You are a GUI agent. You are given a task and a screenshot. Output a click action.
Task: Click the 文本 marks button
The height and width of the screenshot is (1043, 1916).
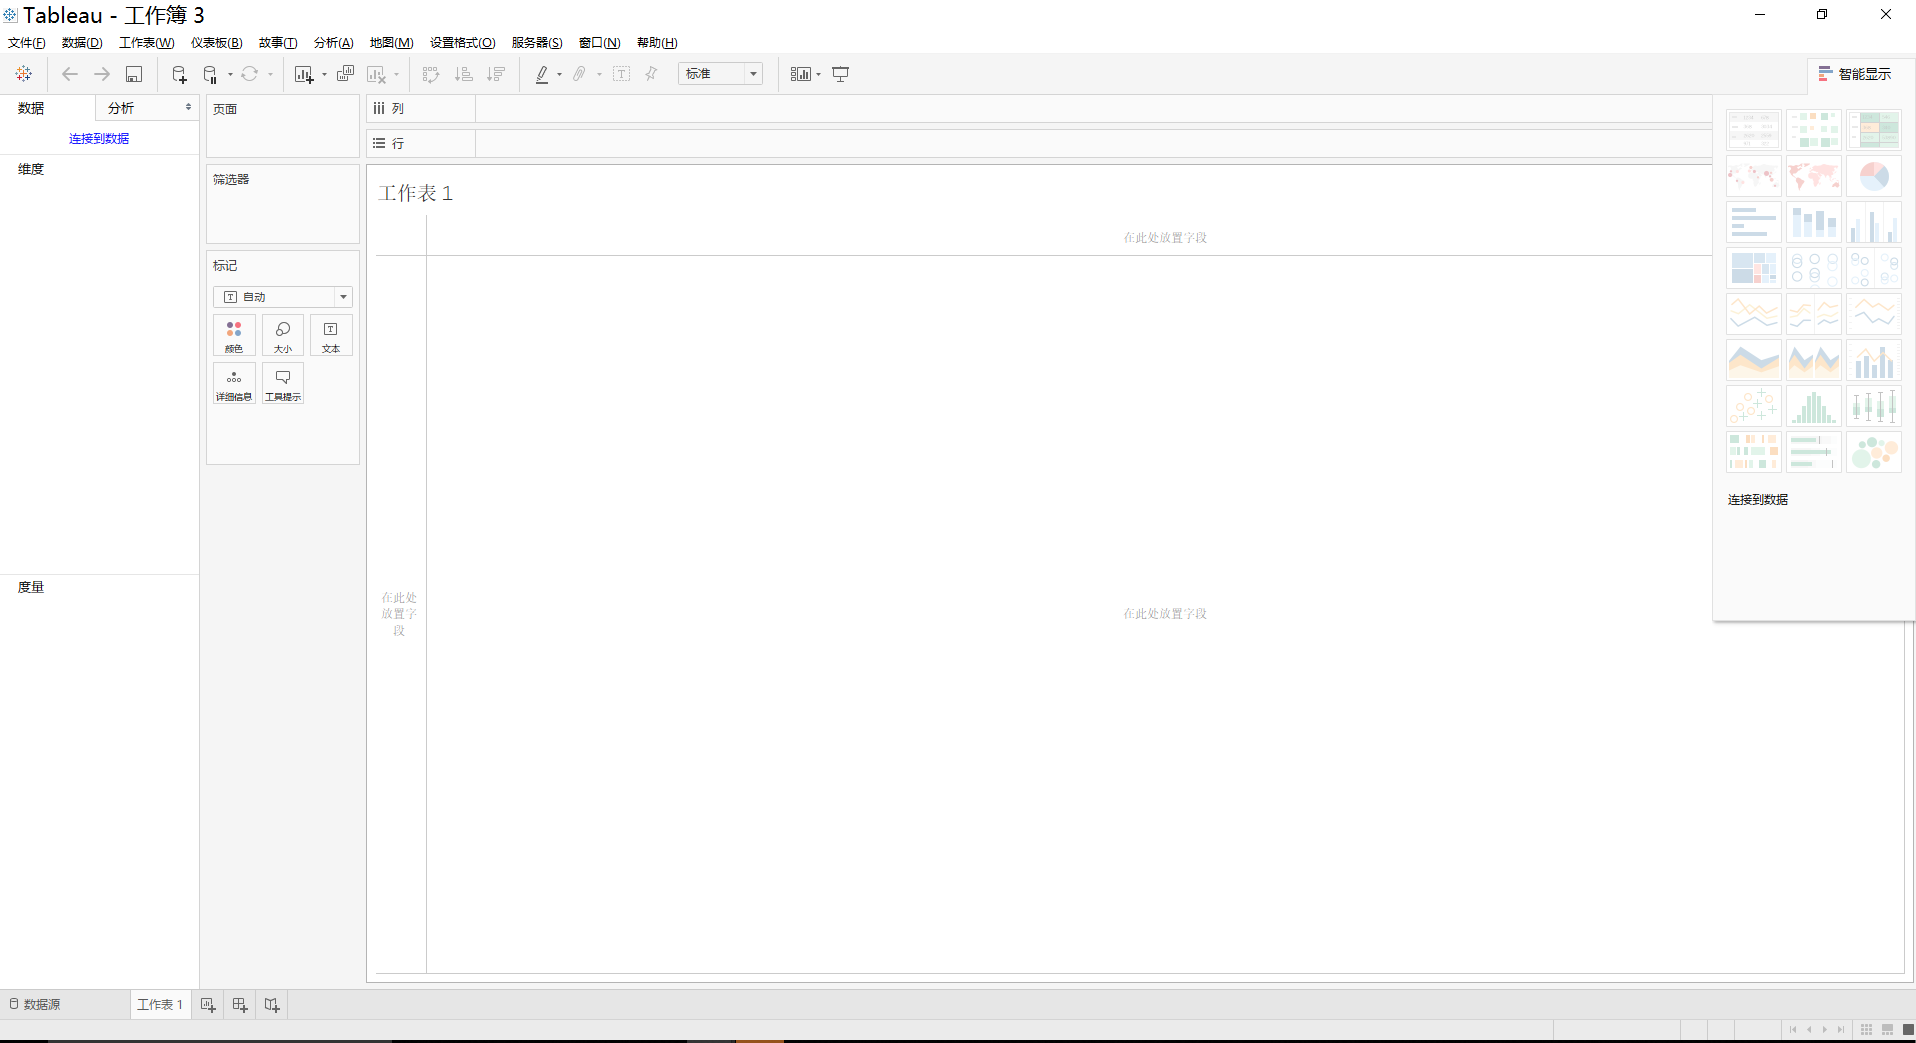click(331, 336)
